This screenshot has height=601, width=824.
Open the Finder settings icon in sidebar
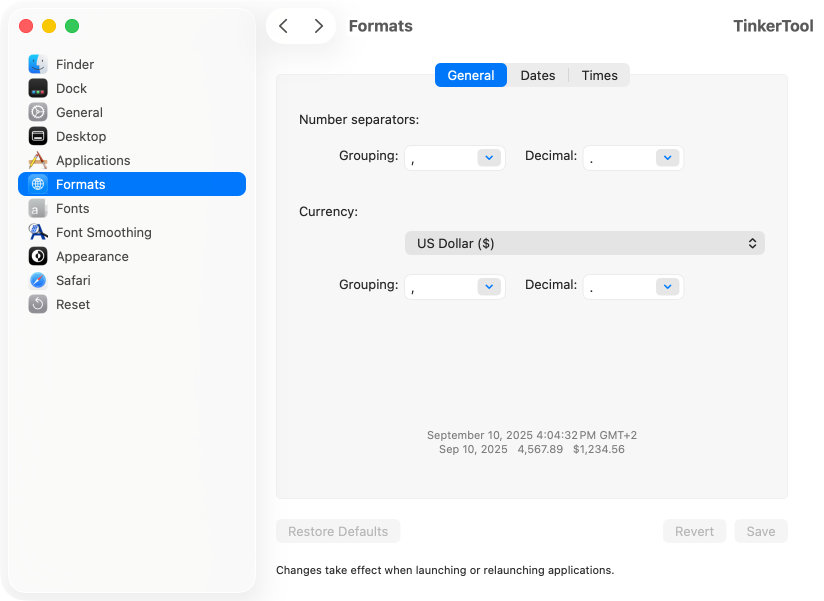(38, 64)
